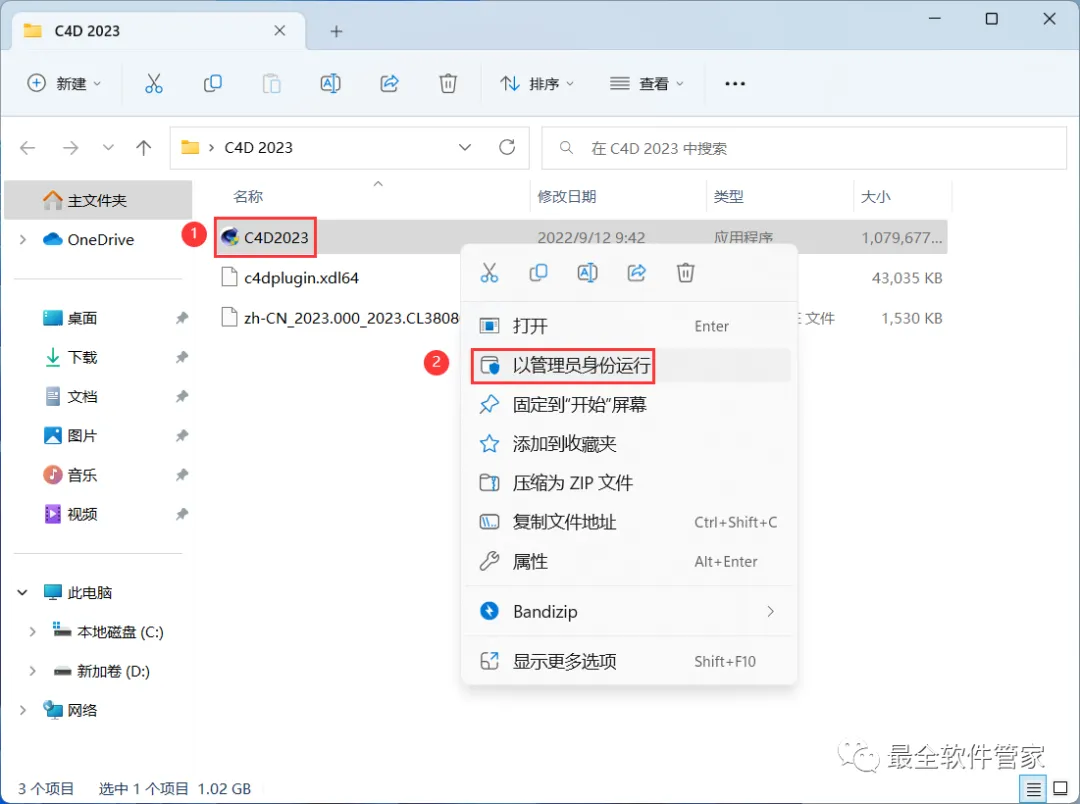Expand the Bandizip submenu arrow
This screenshot has height=804, width=1080.
click(x=770, y=611)
